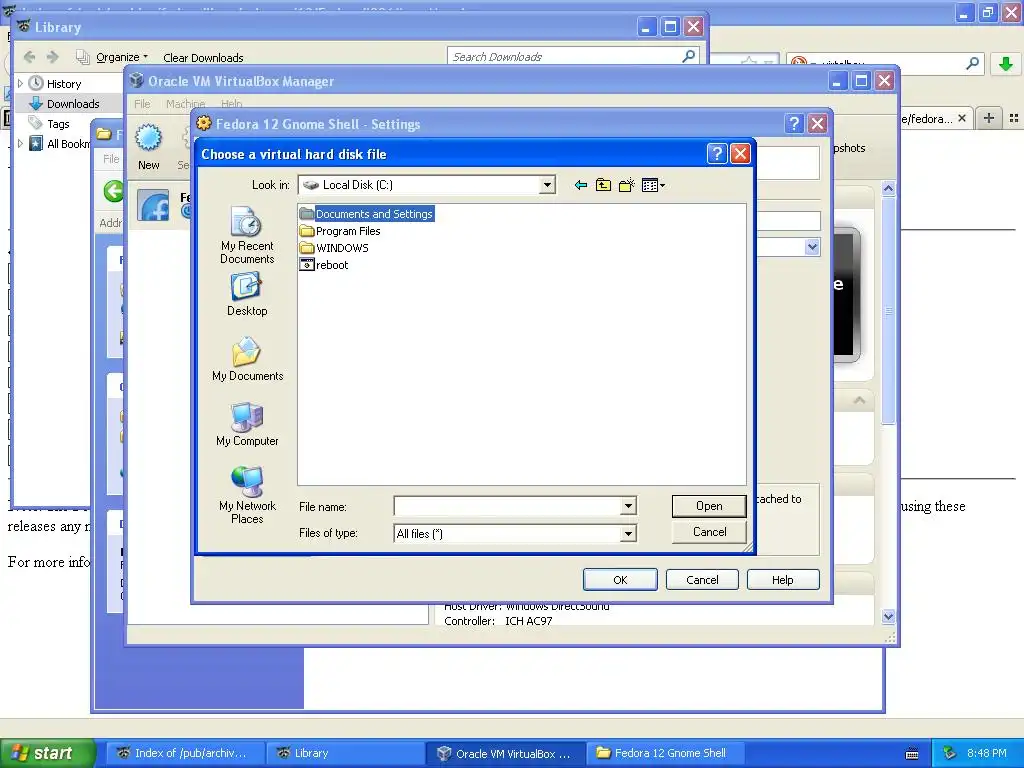Open the Help menu in VirtualBox Manager

231,104
